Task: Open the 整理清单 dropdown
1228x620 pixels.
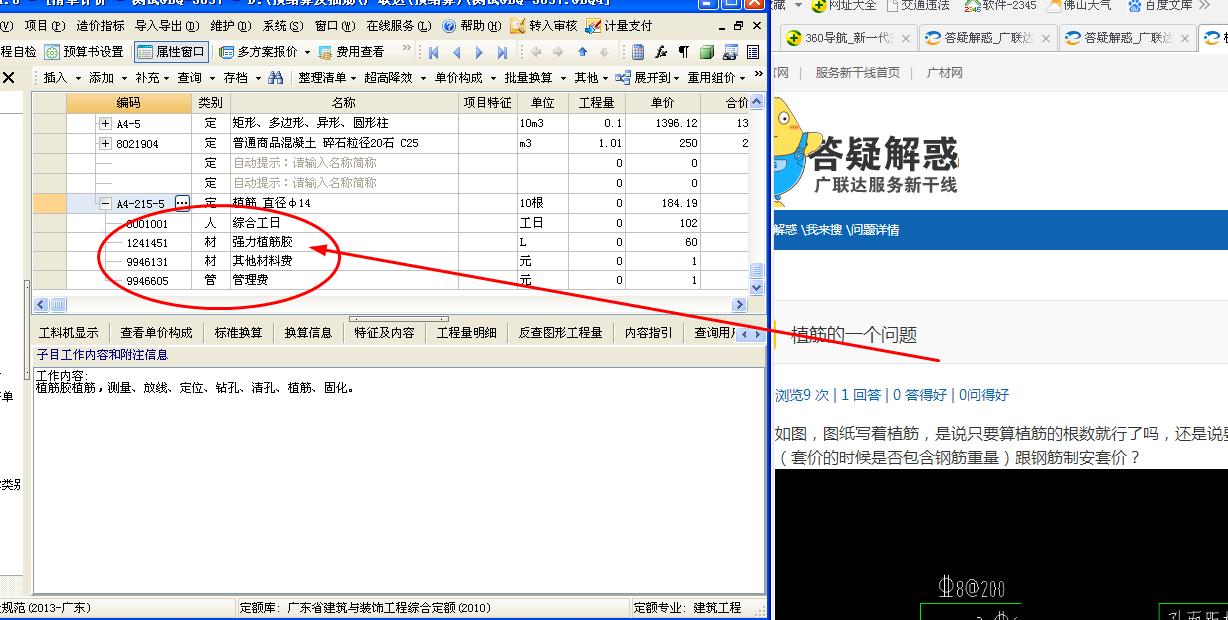Action: [327, 77]
